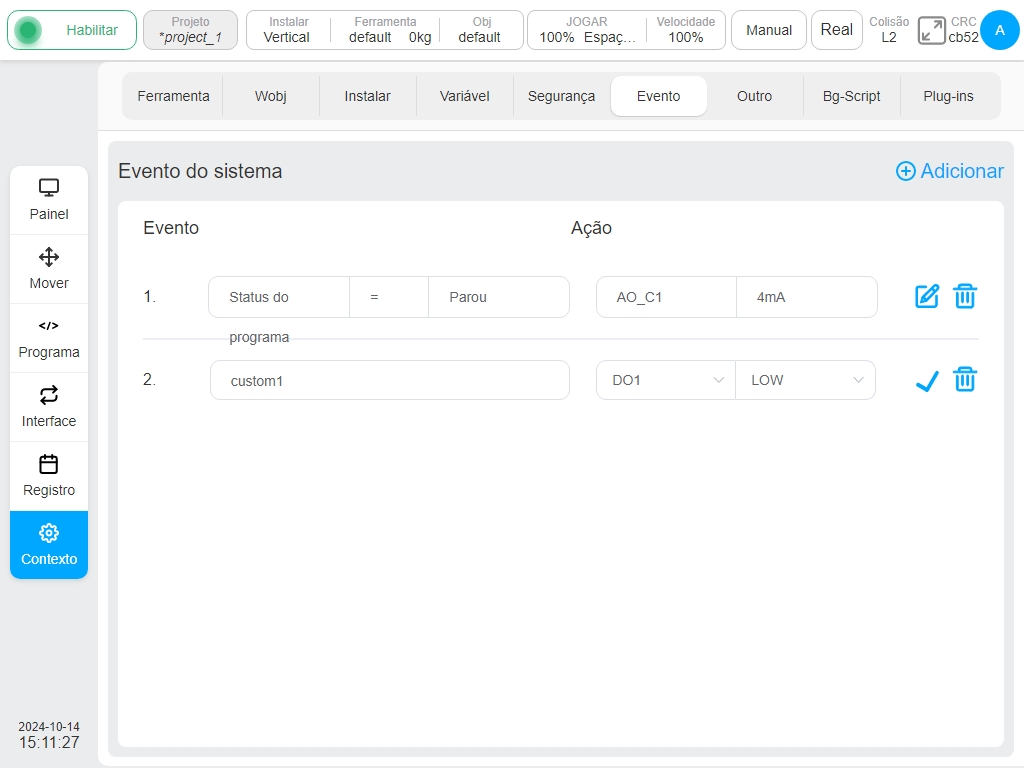Click the AO_C1 action field
This screenshot has width=1024, height=768.
pos(666,297)
